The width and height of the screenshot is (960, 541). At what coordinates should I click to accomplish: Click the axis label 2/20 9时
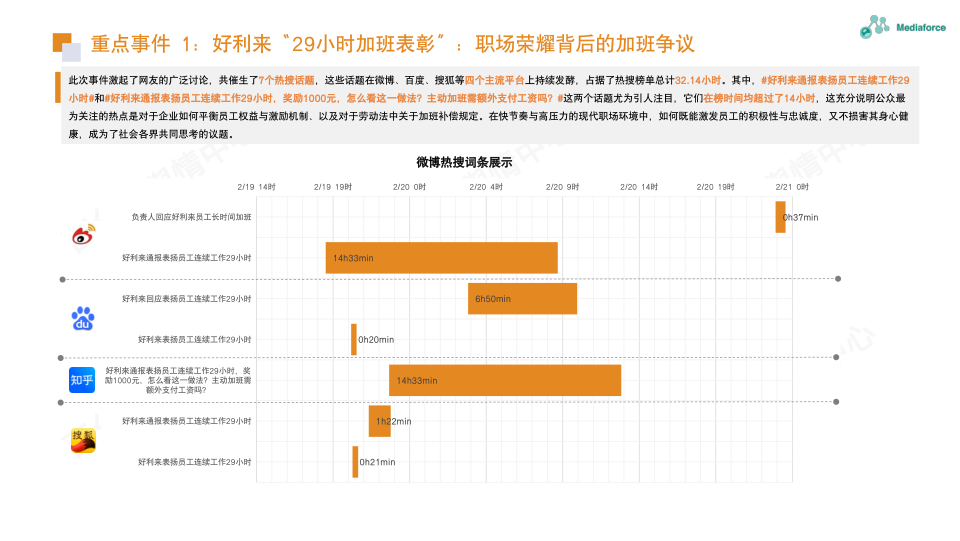pos(563,187)
